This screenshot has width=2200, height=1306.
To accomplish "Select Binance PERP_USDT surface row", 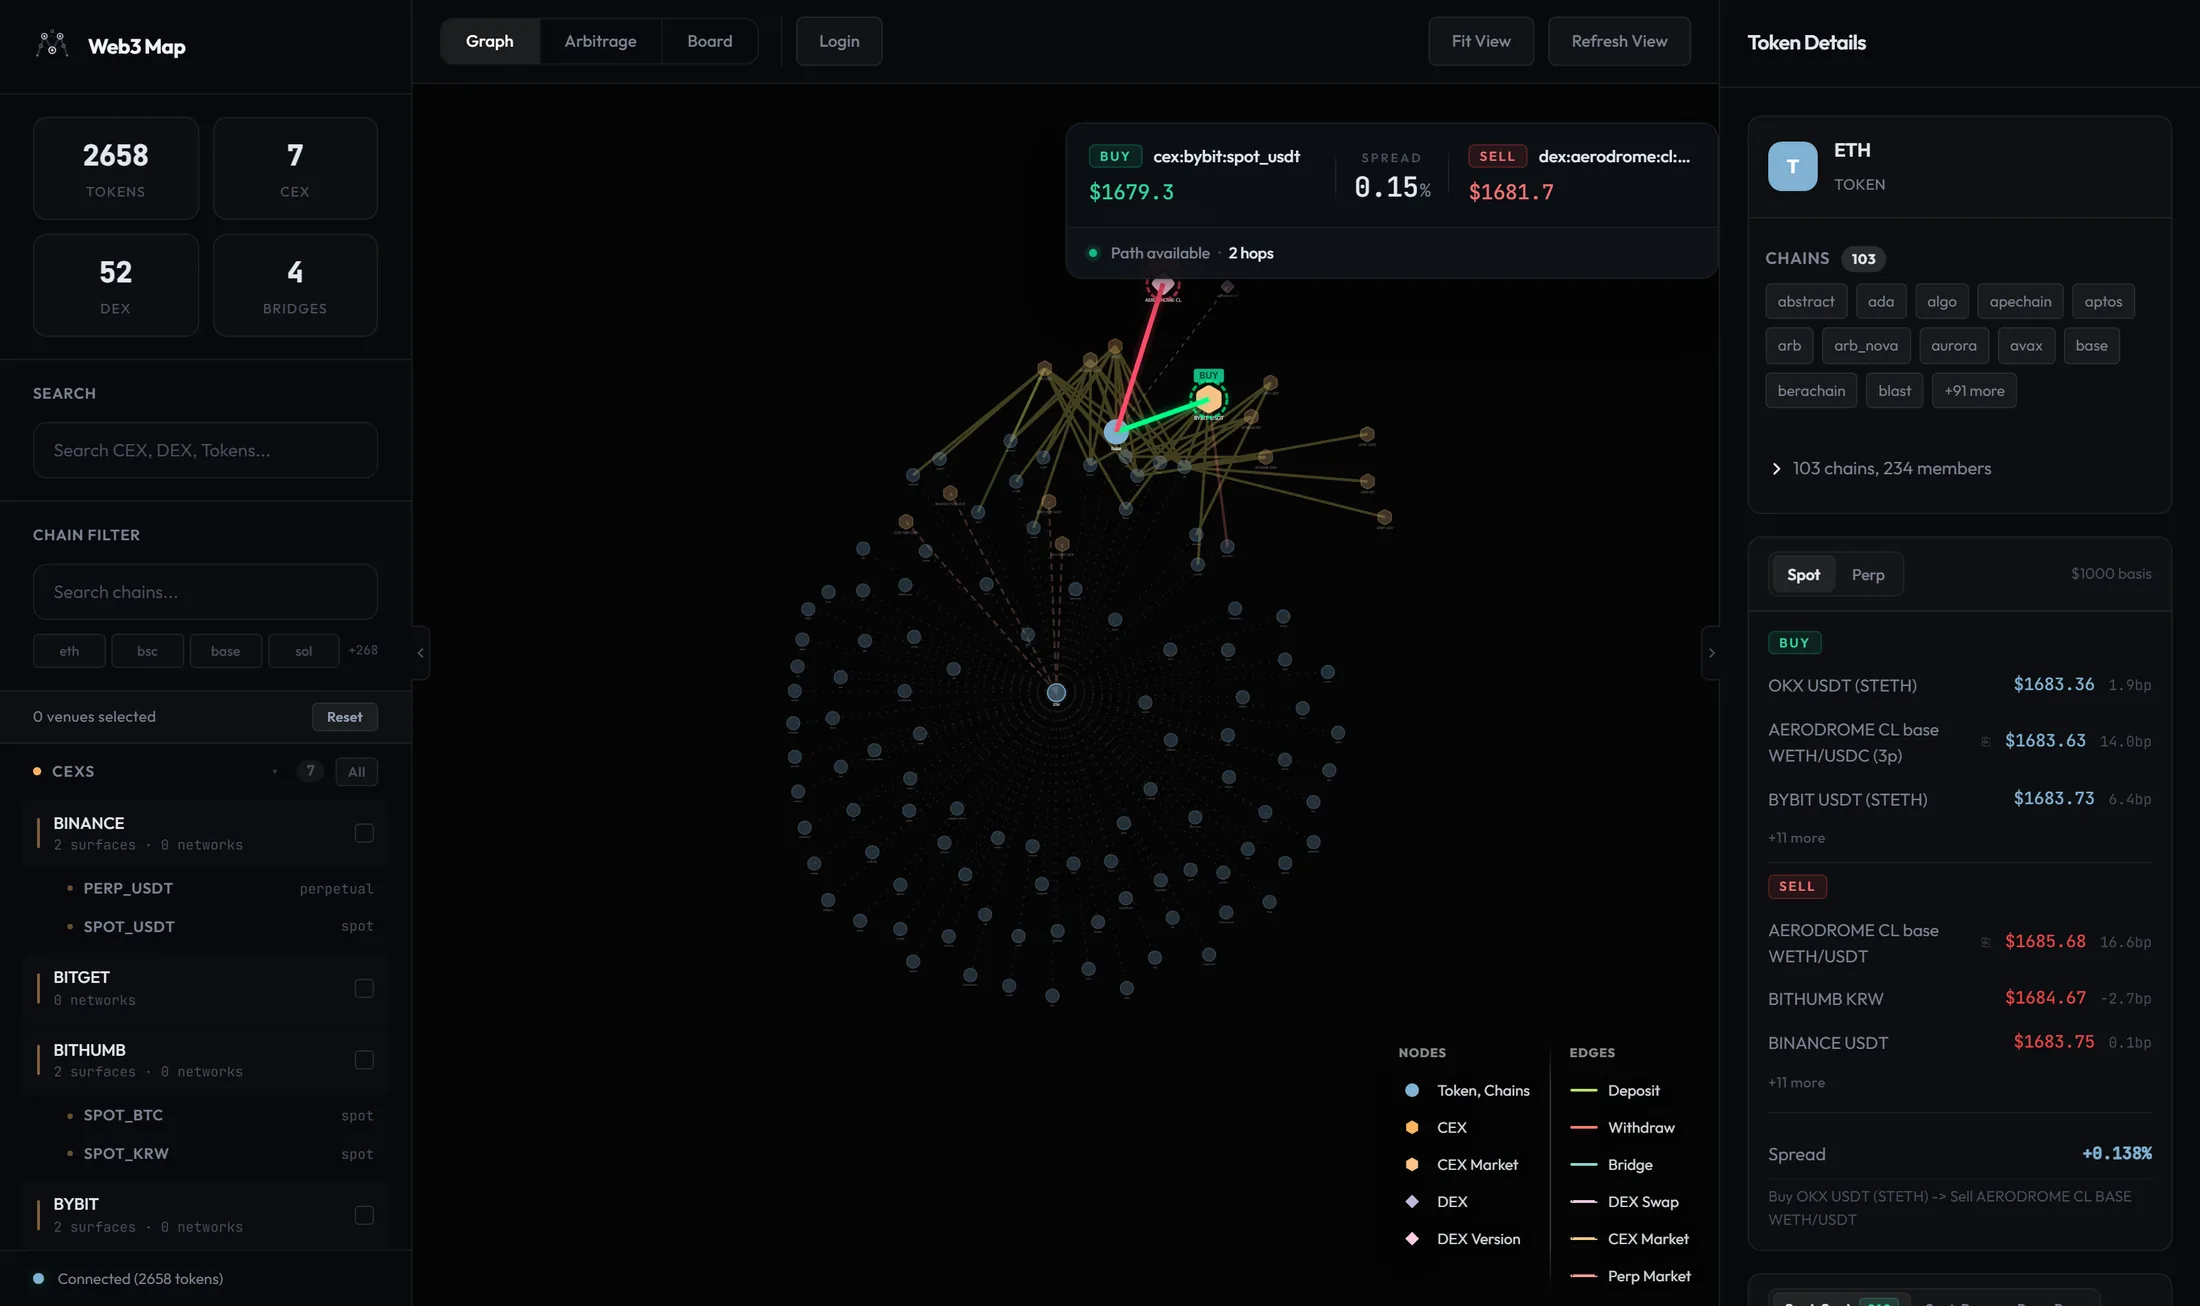I will point(220,888).
